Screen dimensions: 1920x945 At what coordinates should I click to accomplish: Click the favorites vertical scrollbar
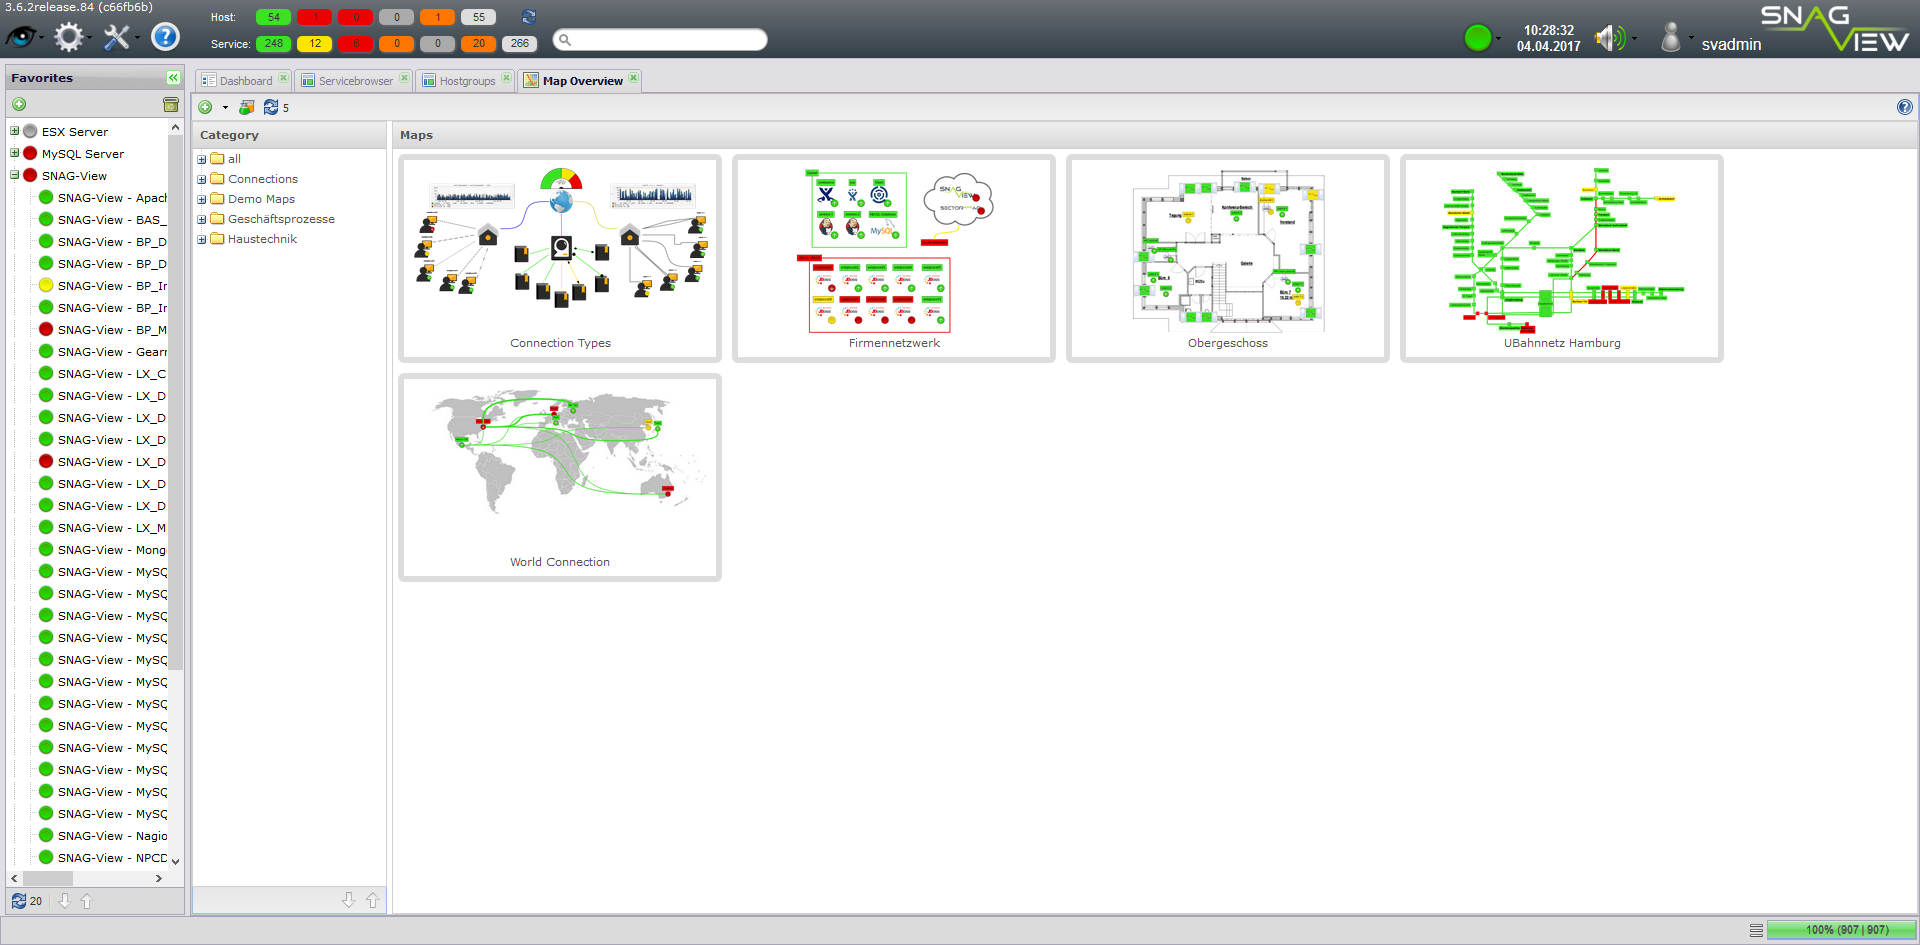(175, 400)
